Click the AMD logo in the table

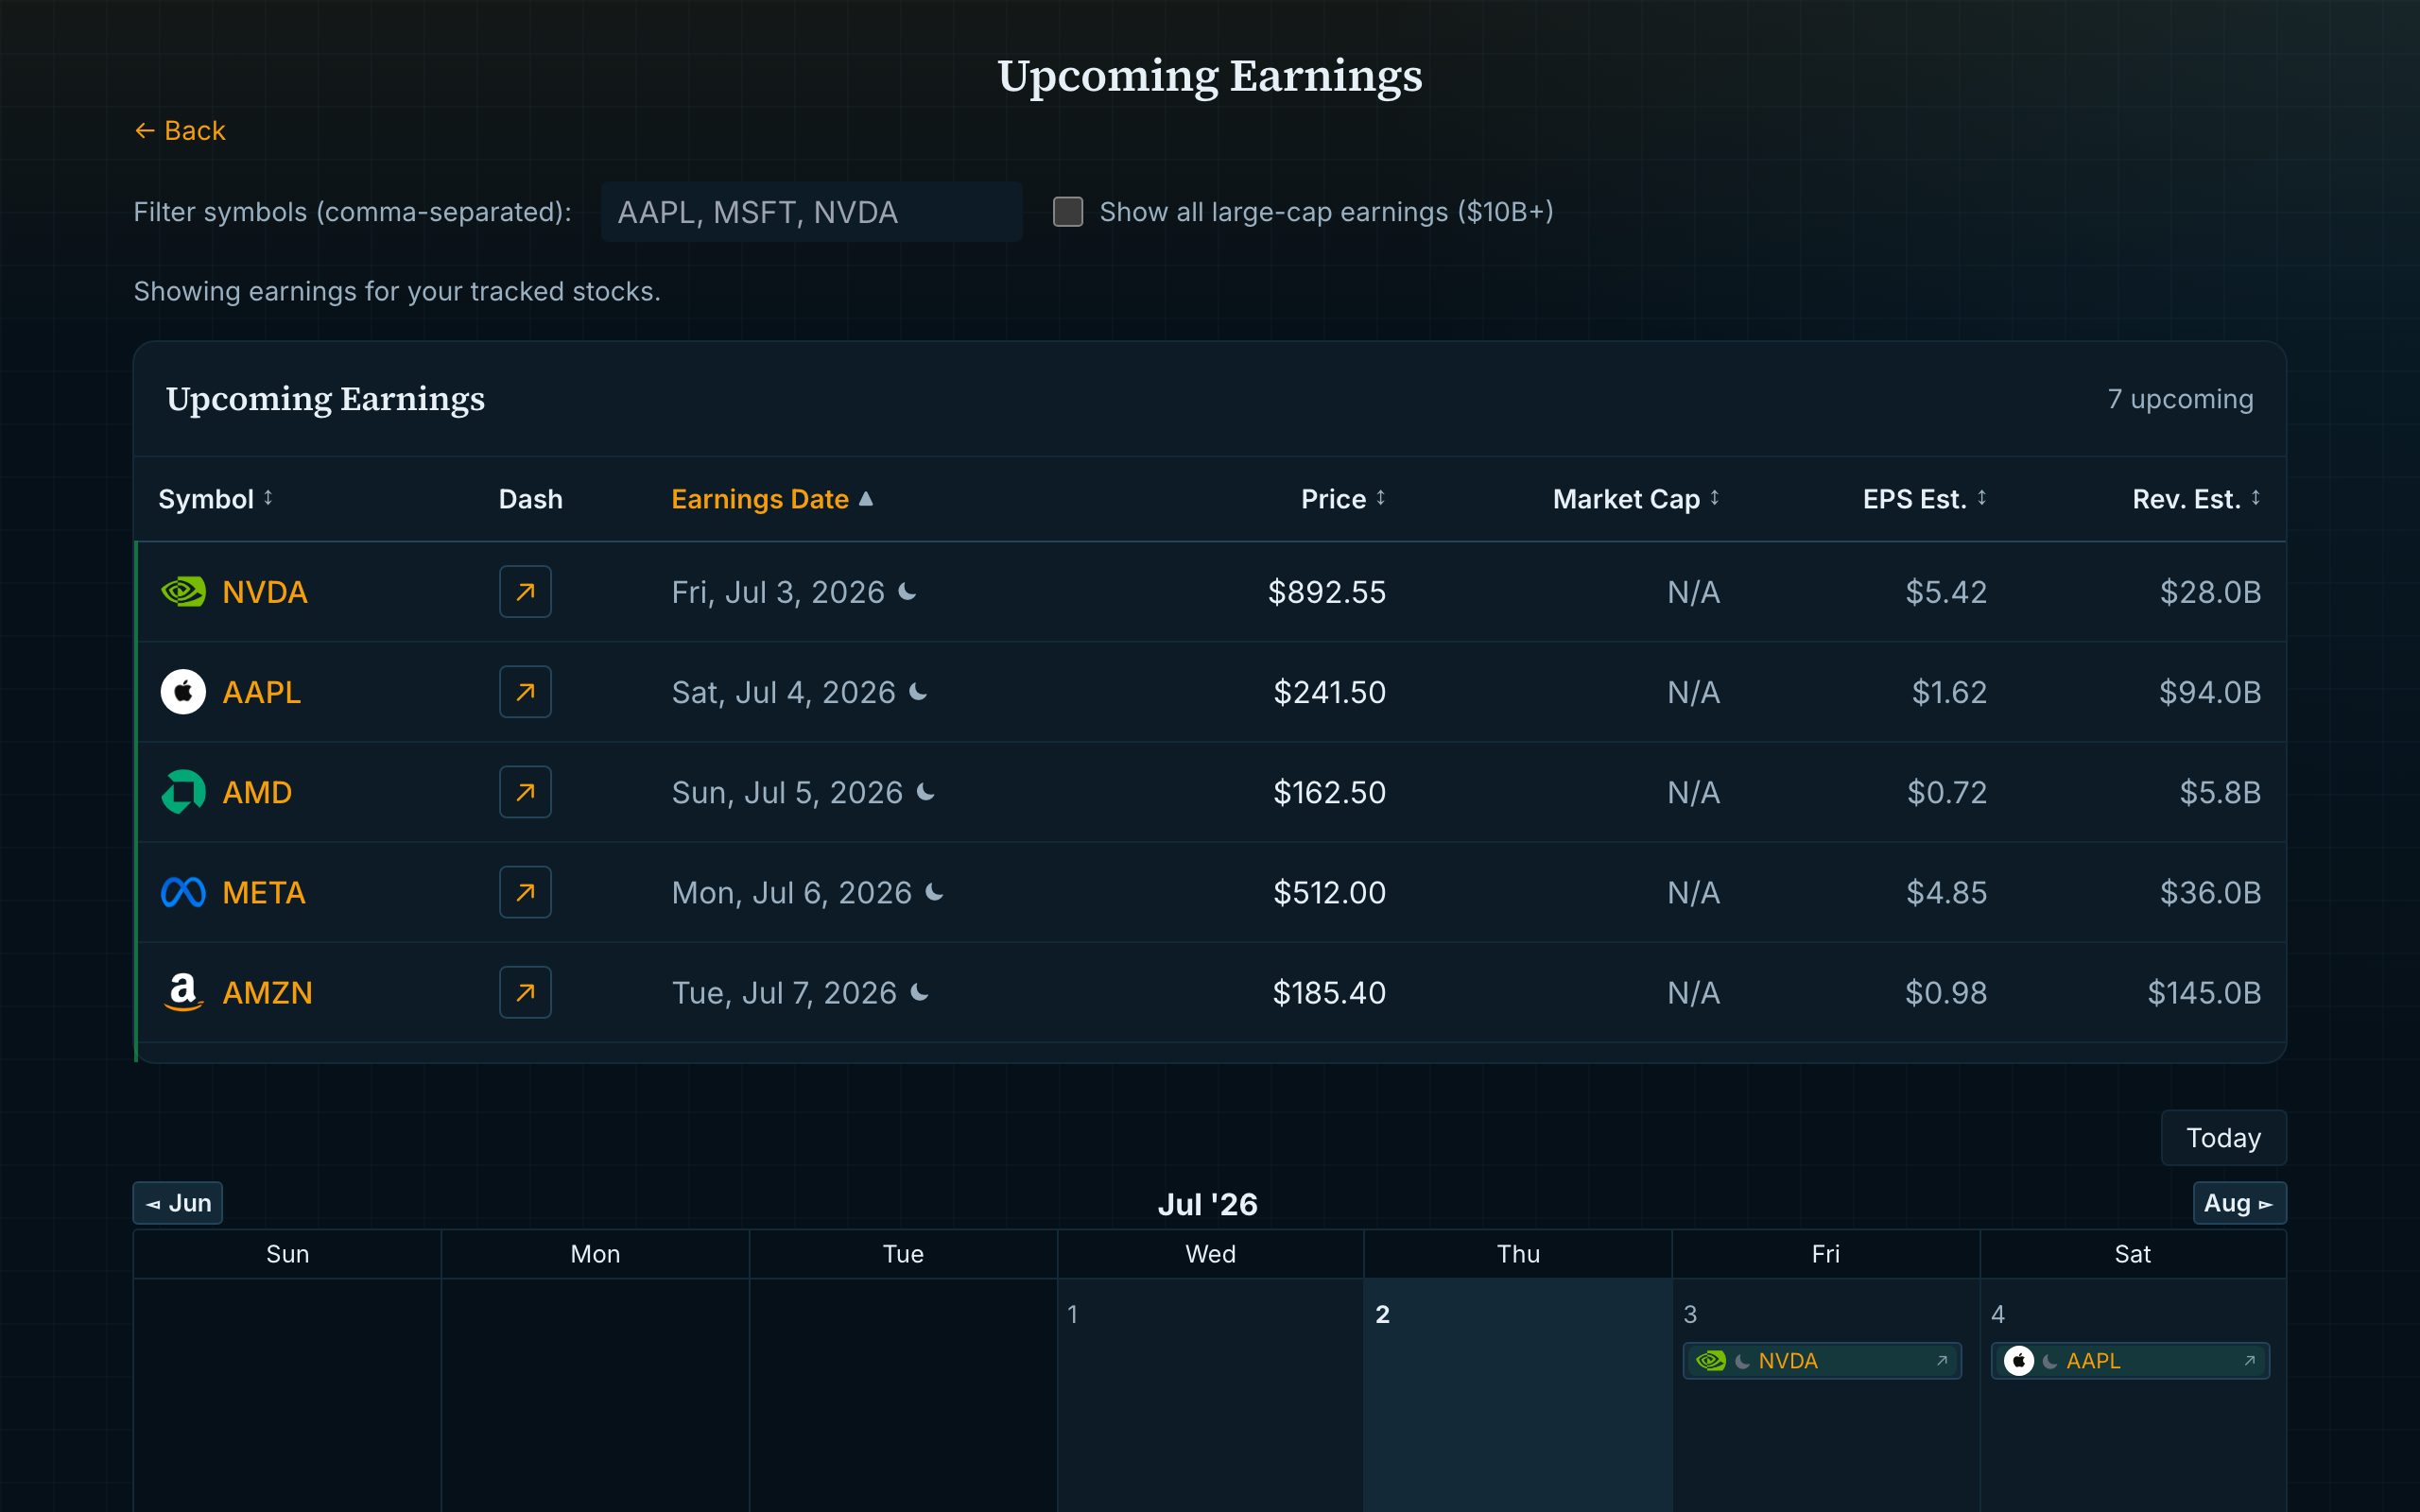click(183, 792)
